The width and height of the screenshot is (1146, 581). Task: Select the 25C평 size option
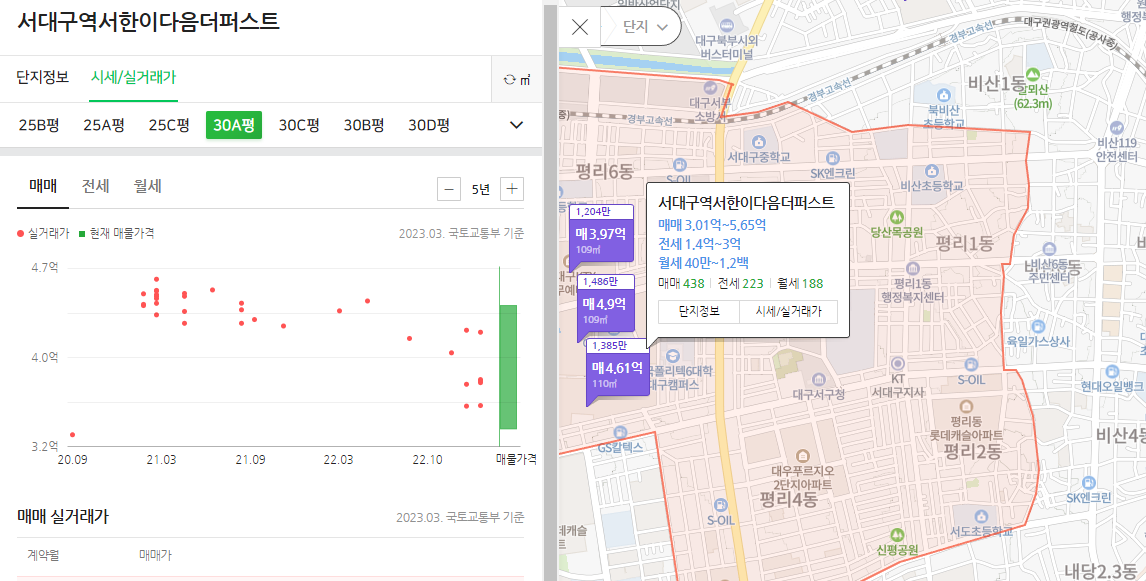coord(169,125)
